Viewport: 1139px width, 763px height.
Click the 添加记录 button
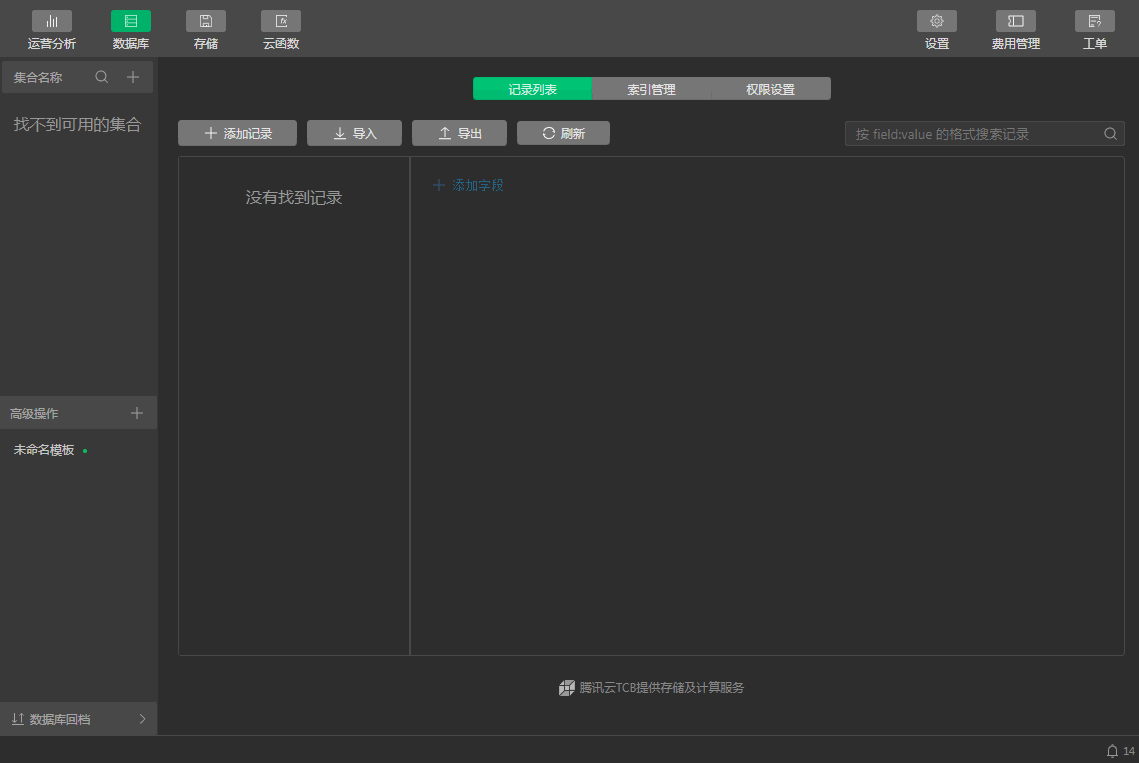tap(238, 133)
